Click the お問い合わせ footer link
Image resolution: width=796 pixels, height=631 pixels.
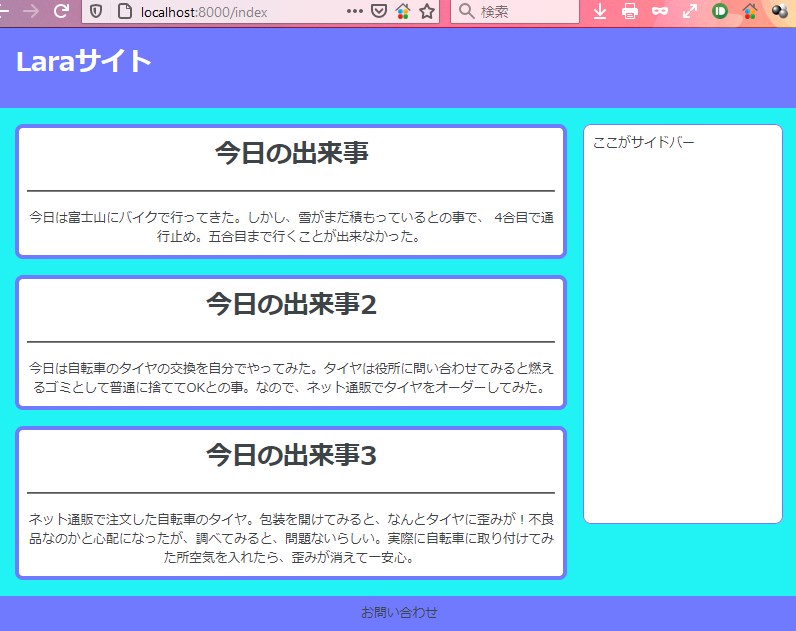tap(399, 612)
